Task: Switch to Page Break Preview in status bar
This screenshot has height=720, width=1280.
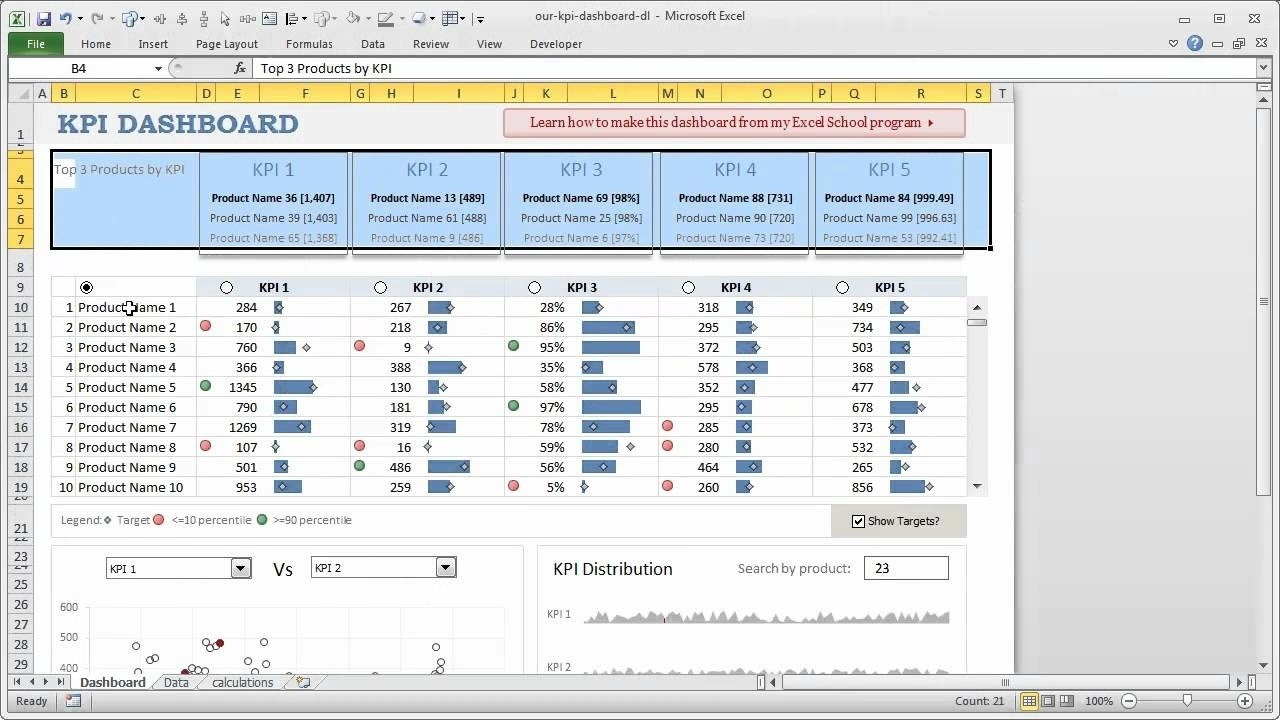Action: [x=1067, y=701]
